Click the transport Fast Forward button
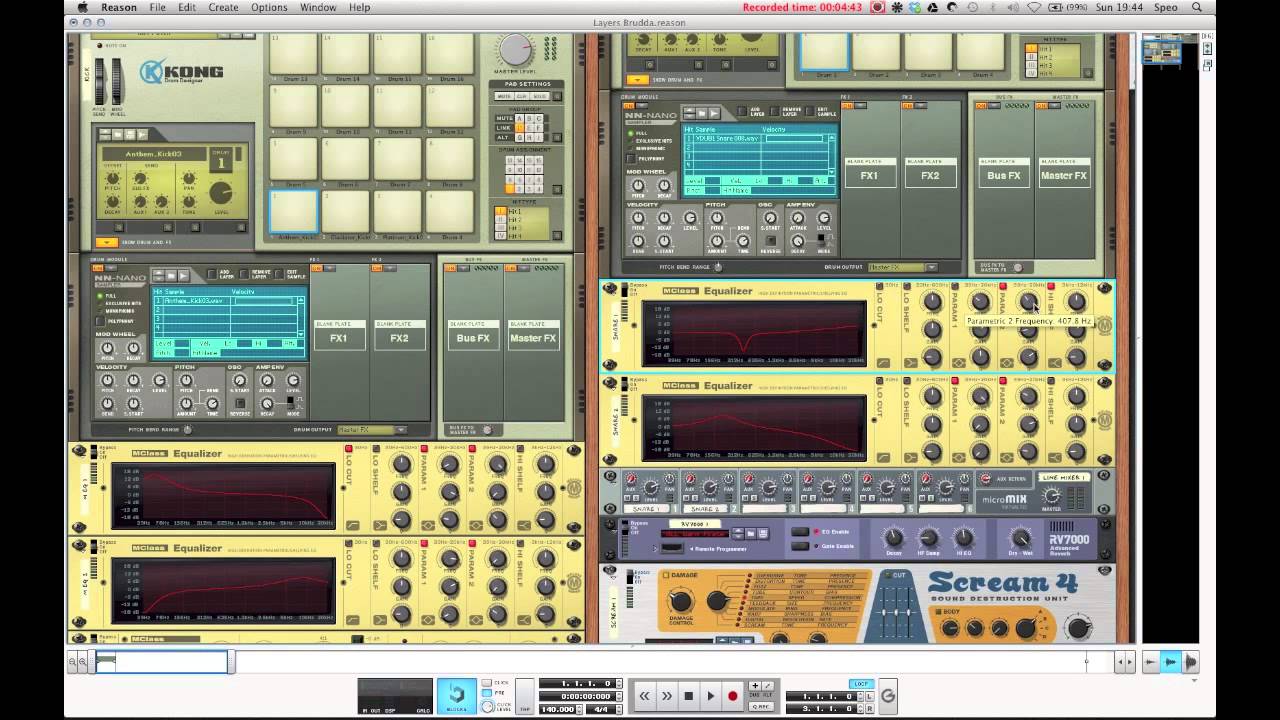 tap(667, 696)
